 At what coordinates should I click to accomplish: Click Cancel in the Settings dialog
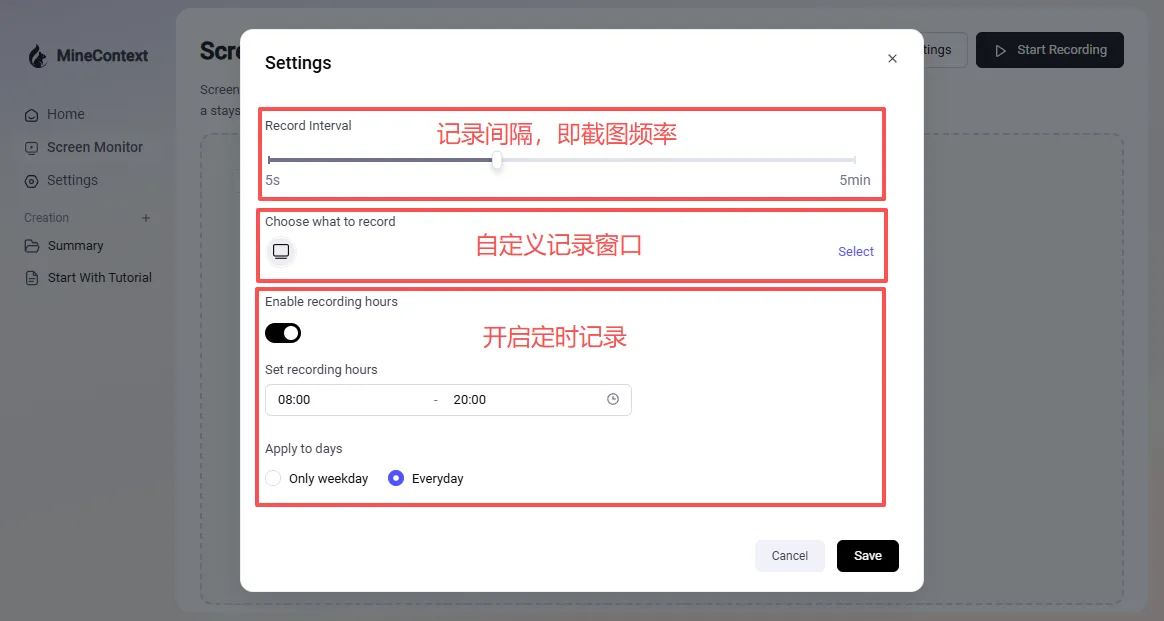pyautogui.click(x=789, y=555)
